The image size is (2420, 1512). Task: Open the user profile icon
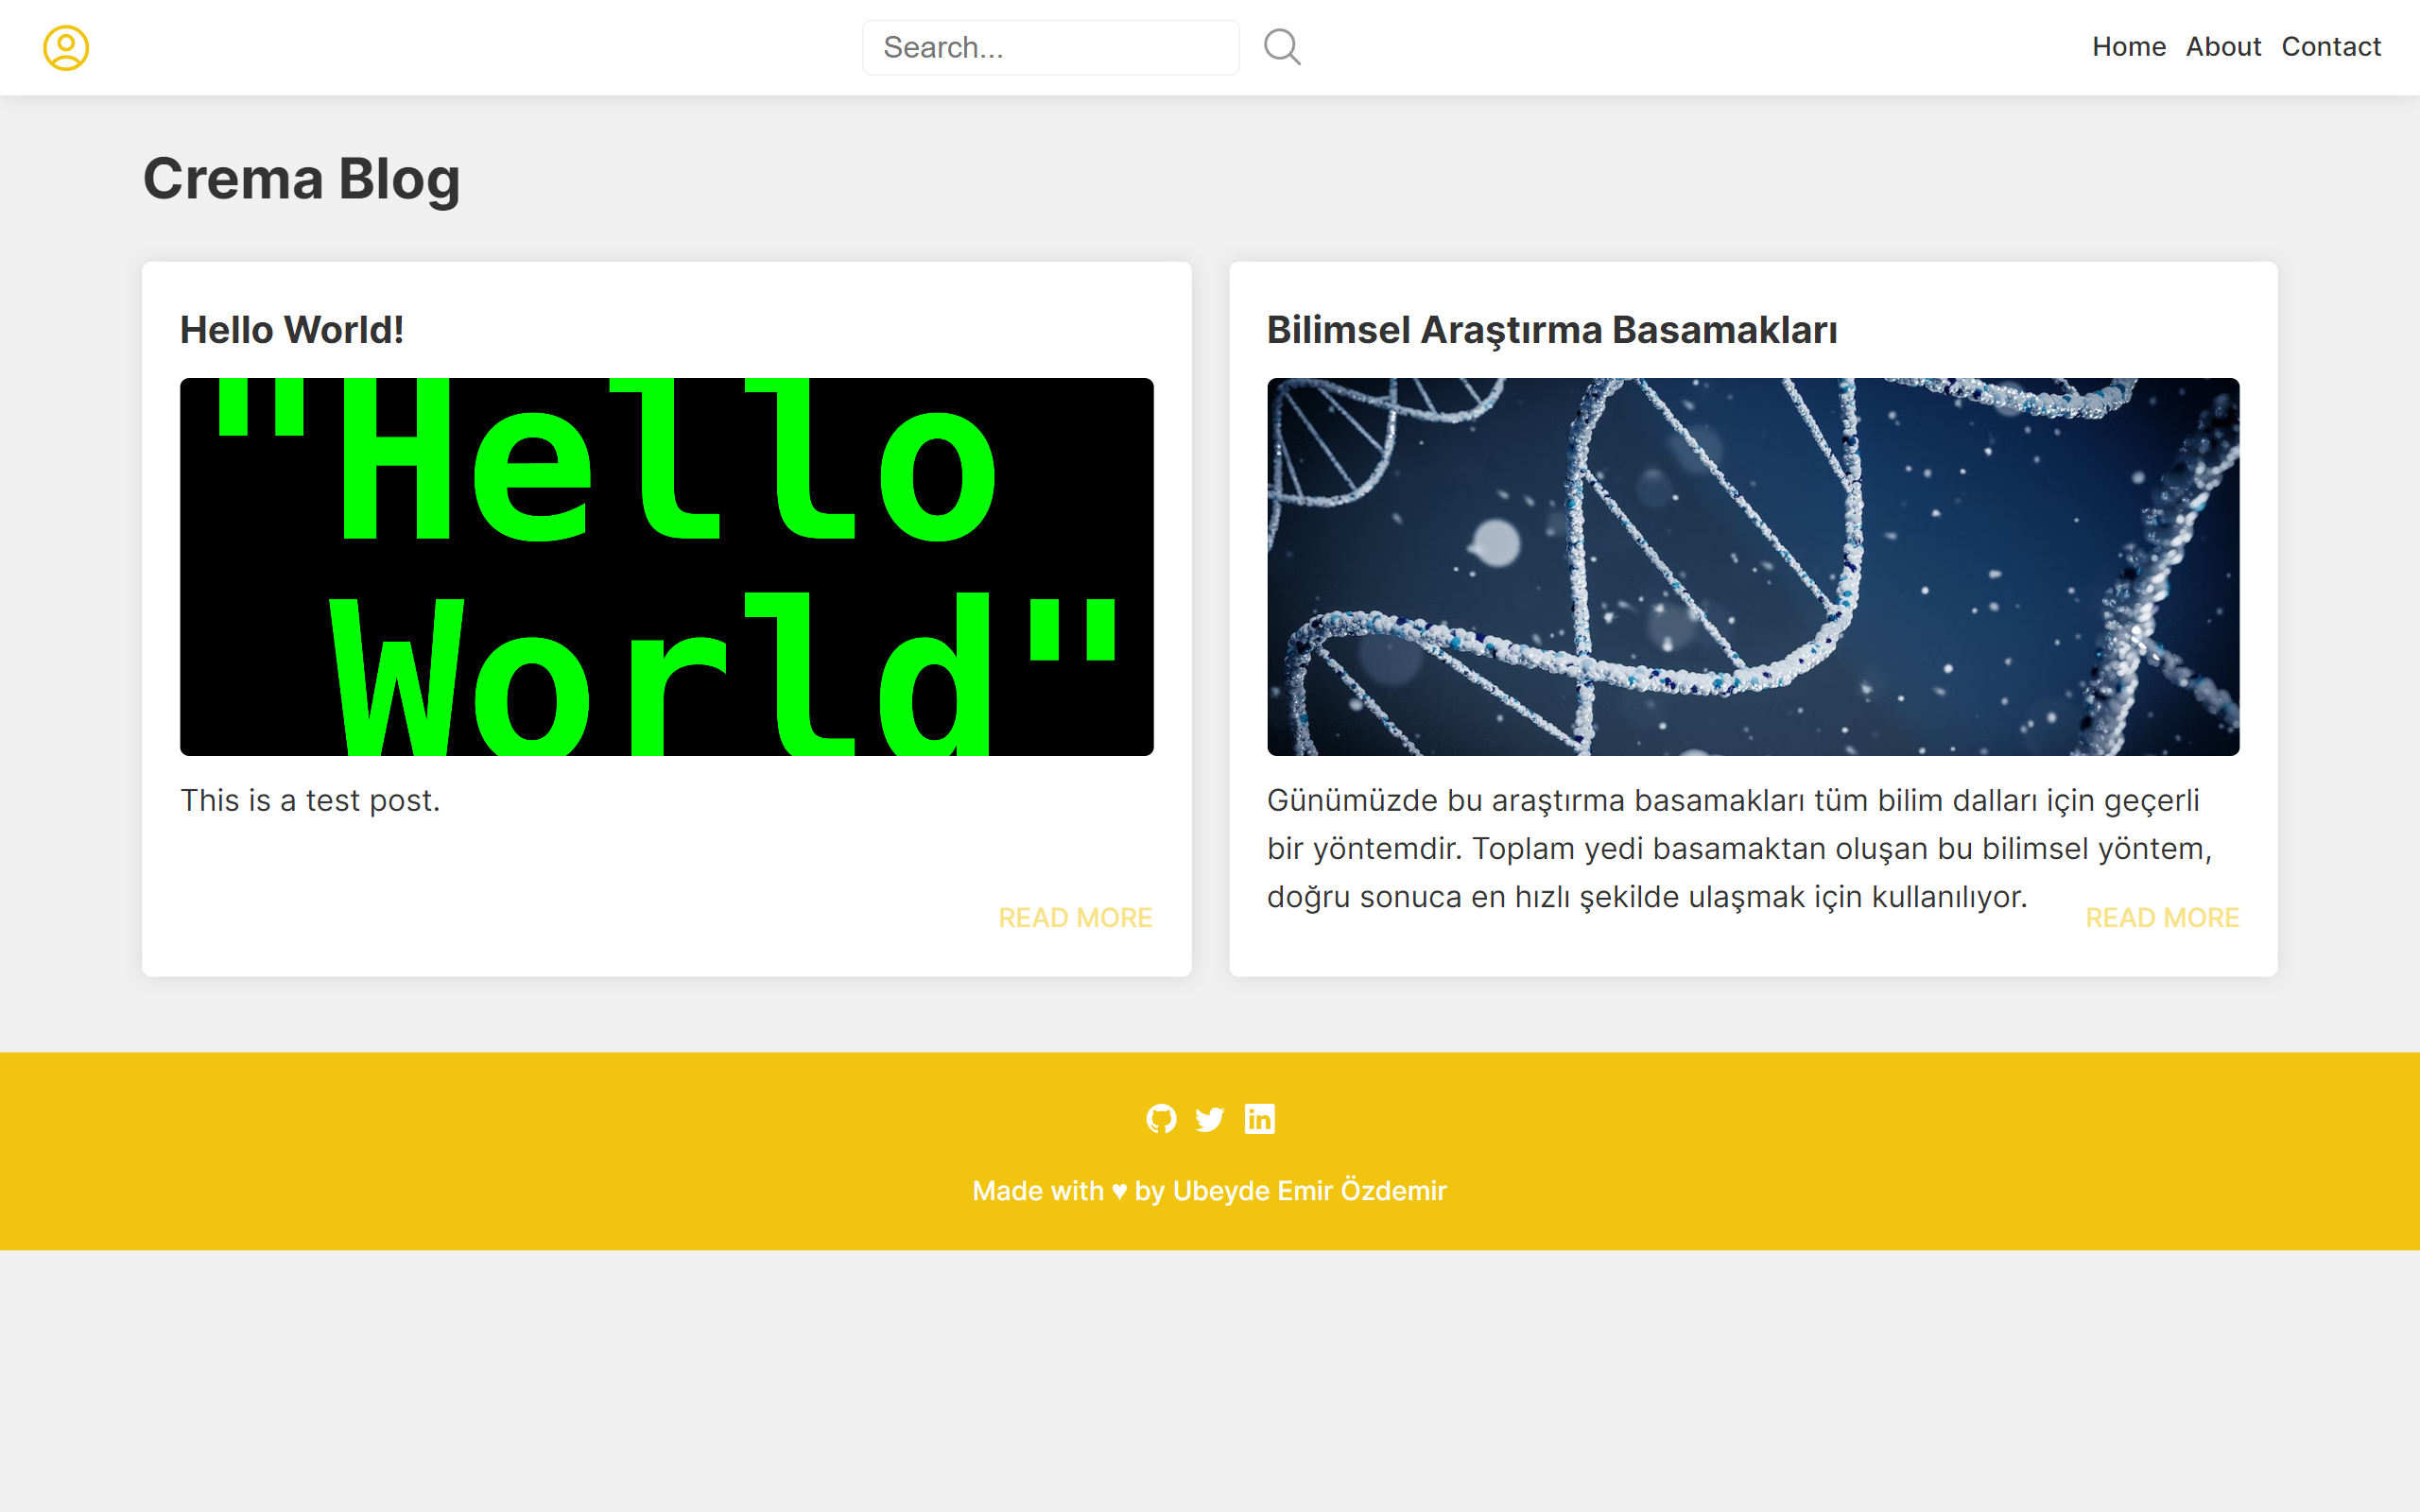coord(66,47)
